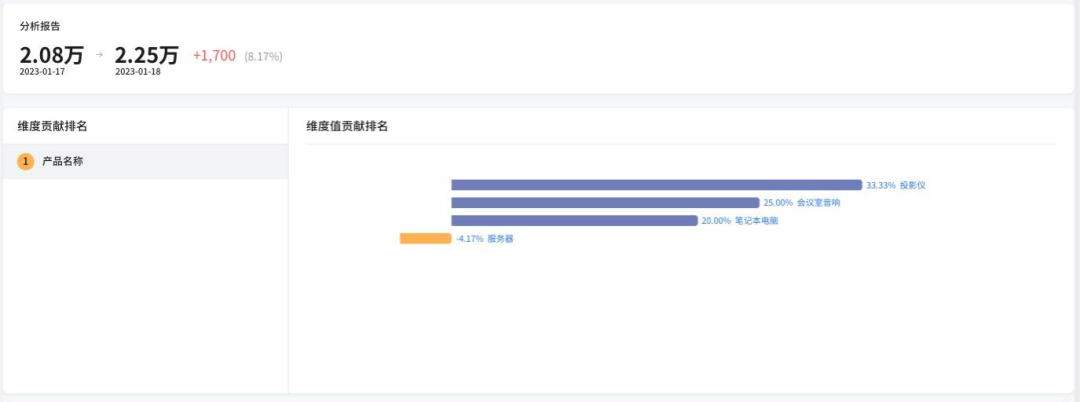This screenshot has height=402, width=1080.
Task: Click the 服务器 label text
Action: 500,239
